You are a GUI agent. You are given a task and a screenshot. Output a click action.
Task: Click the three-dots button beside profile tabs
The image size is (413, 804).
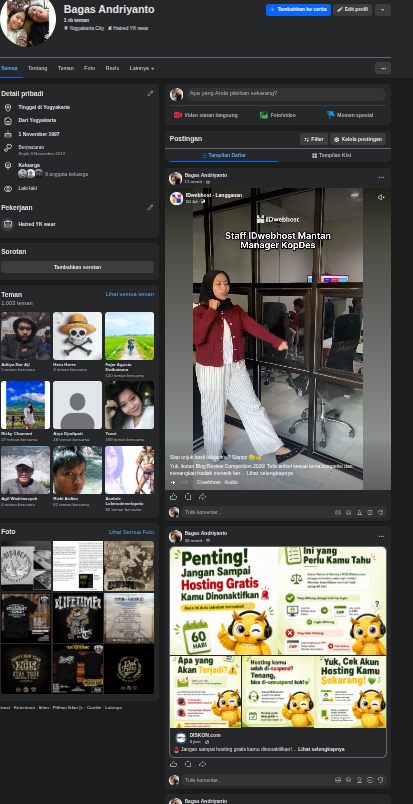pyautogui.click(x=383, y=68)
